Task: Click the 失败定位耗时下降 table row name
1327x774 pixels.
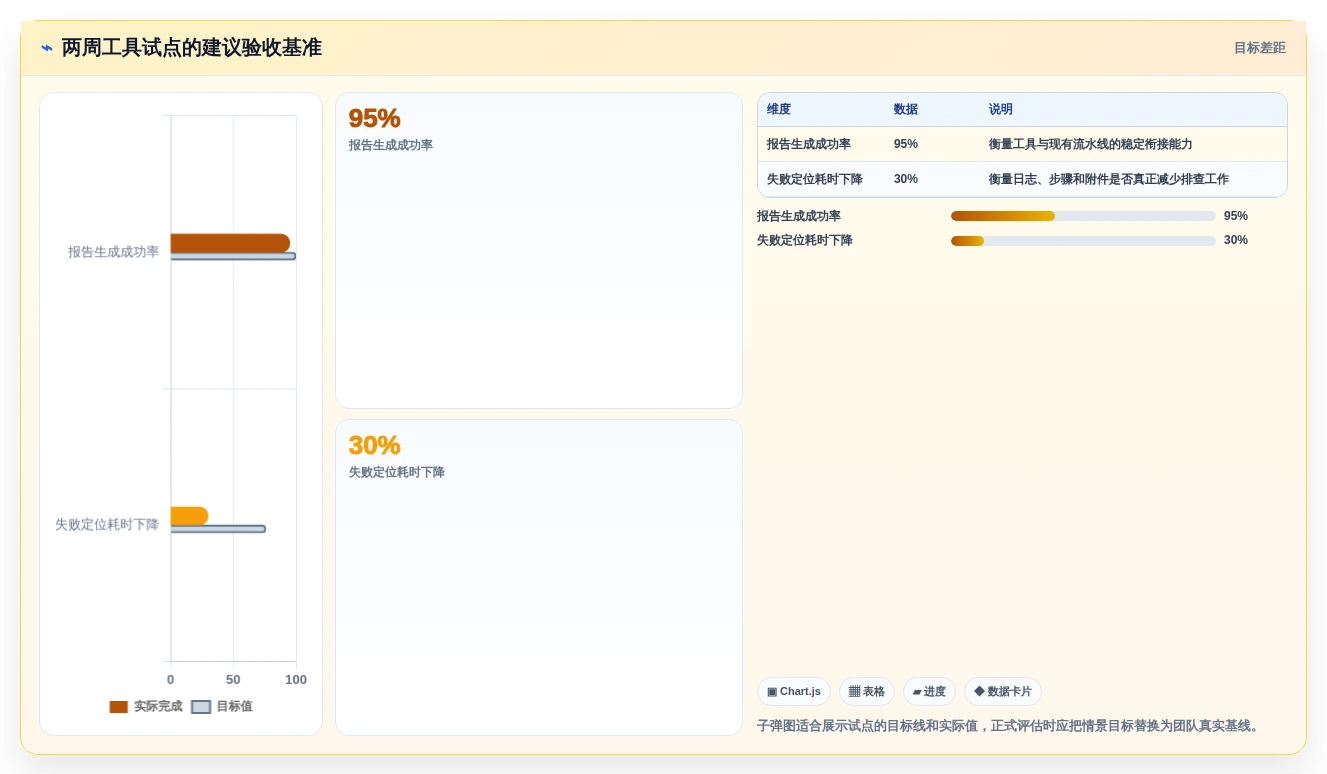Action: tap(815, 179)
